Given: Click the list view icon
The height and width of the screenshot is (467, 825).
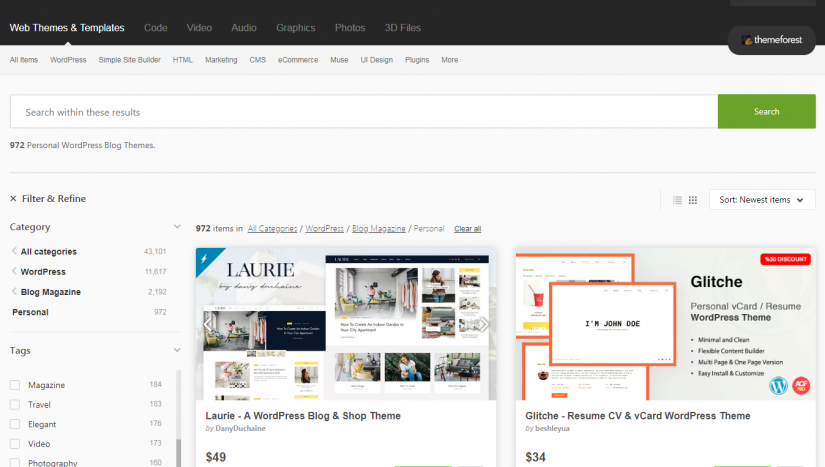Looking at the screenshot, I should (x=677, y=200).
